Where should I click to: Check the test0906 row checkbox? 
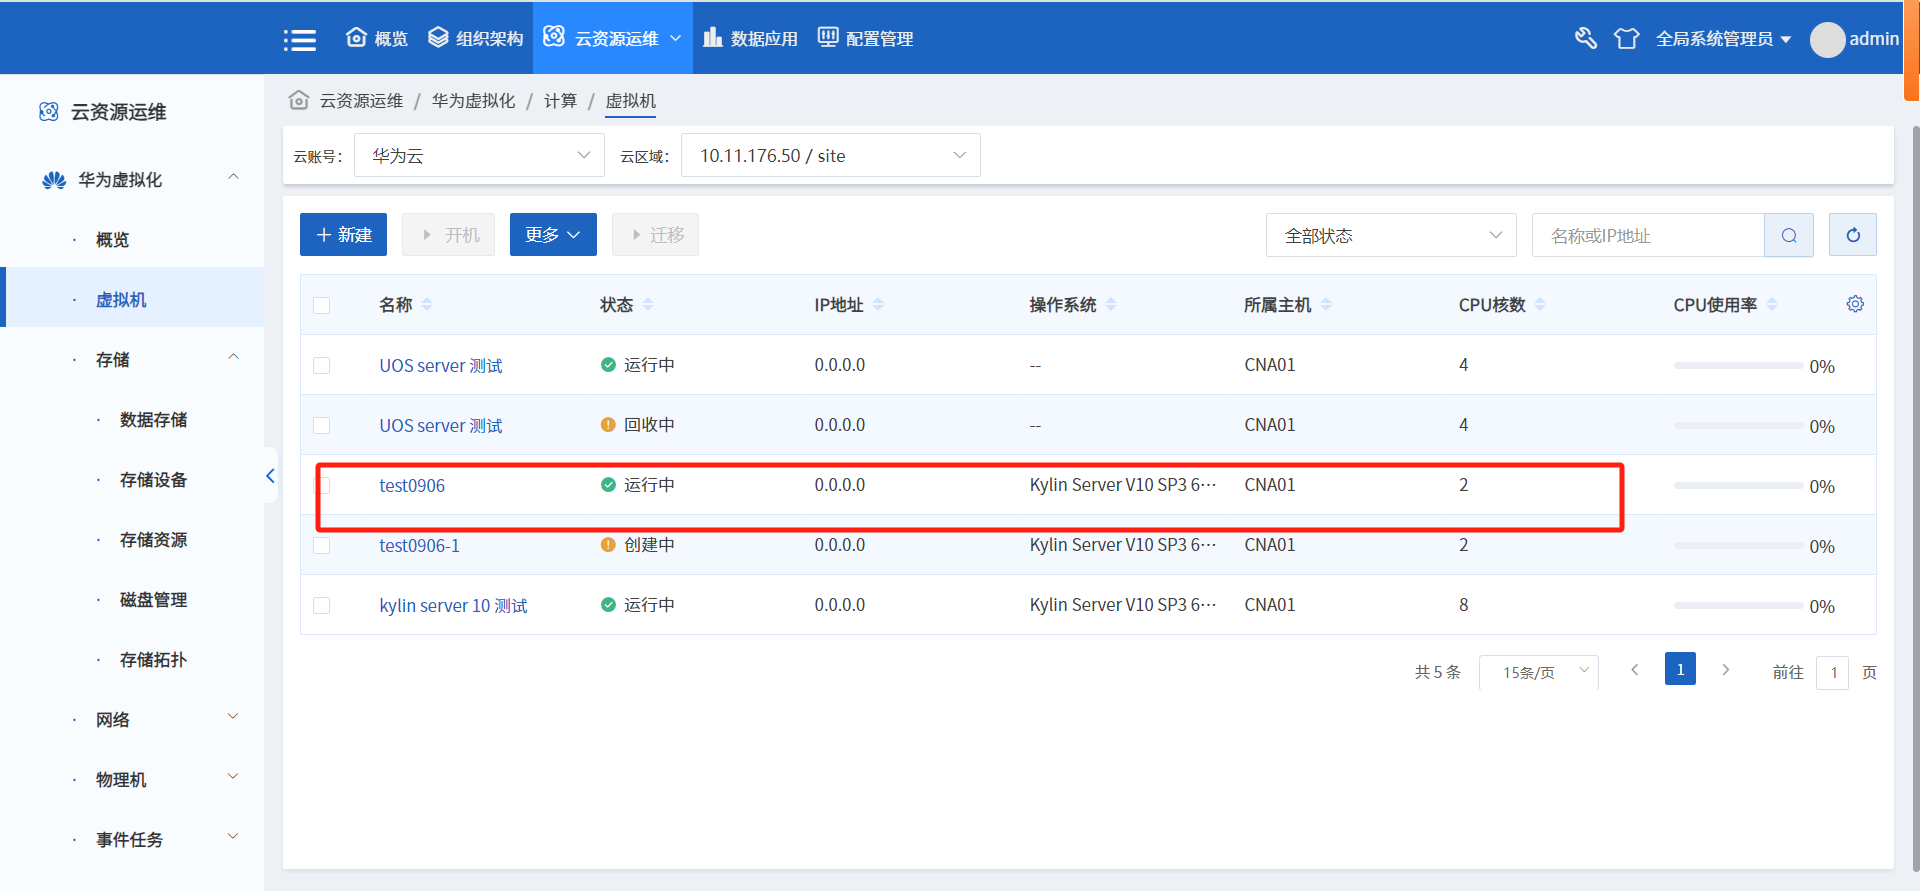(x=321, y=485)
